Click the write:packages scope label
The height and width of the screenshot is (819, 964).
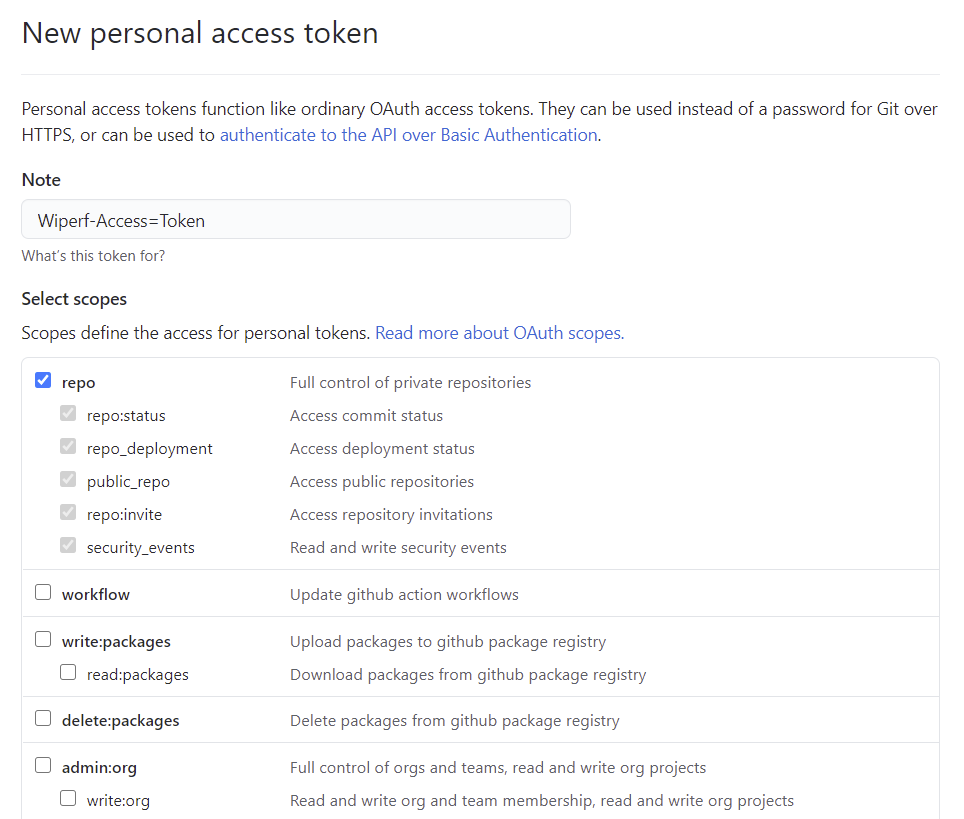pyautogui.click(x=116, y=642)
